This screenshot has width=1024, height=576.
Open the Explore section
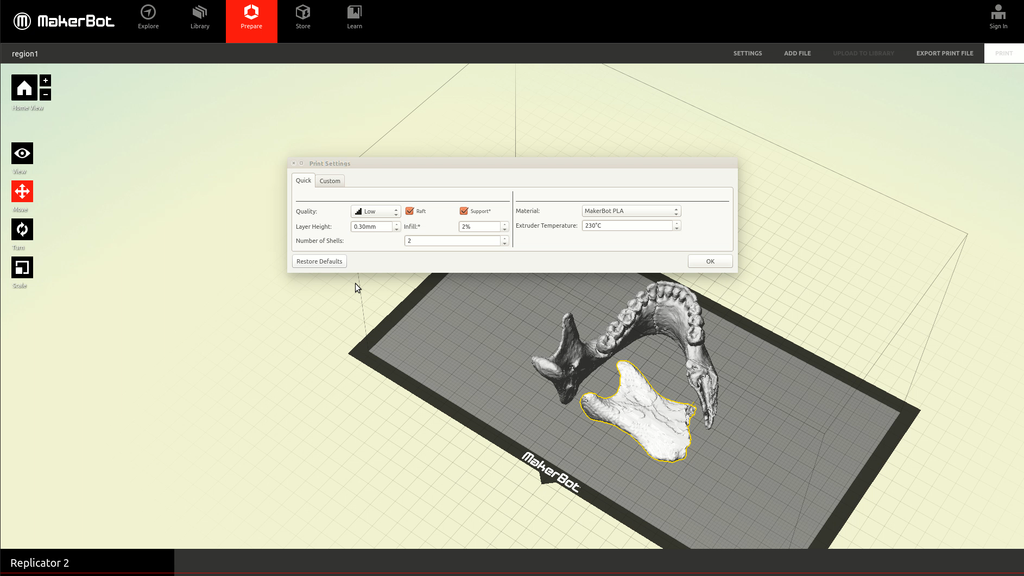click(x=148, y=17)
